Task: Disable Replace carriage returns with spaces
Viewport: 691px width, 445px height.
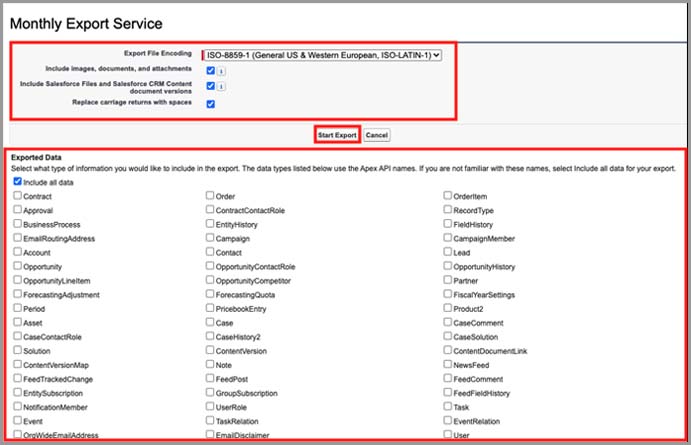Action: coord(210,103)
